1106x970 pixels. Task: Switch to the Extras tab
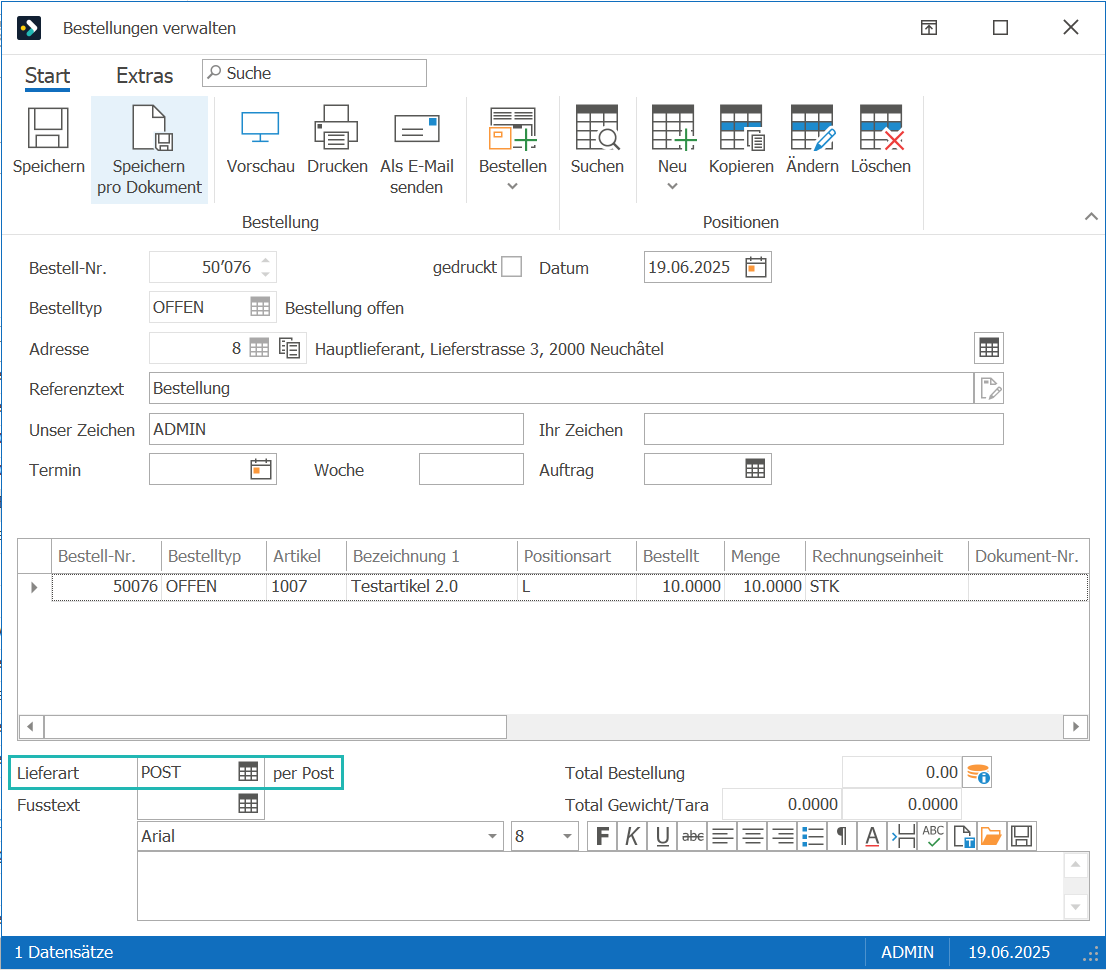click(x=145, y=75)
